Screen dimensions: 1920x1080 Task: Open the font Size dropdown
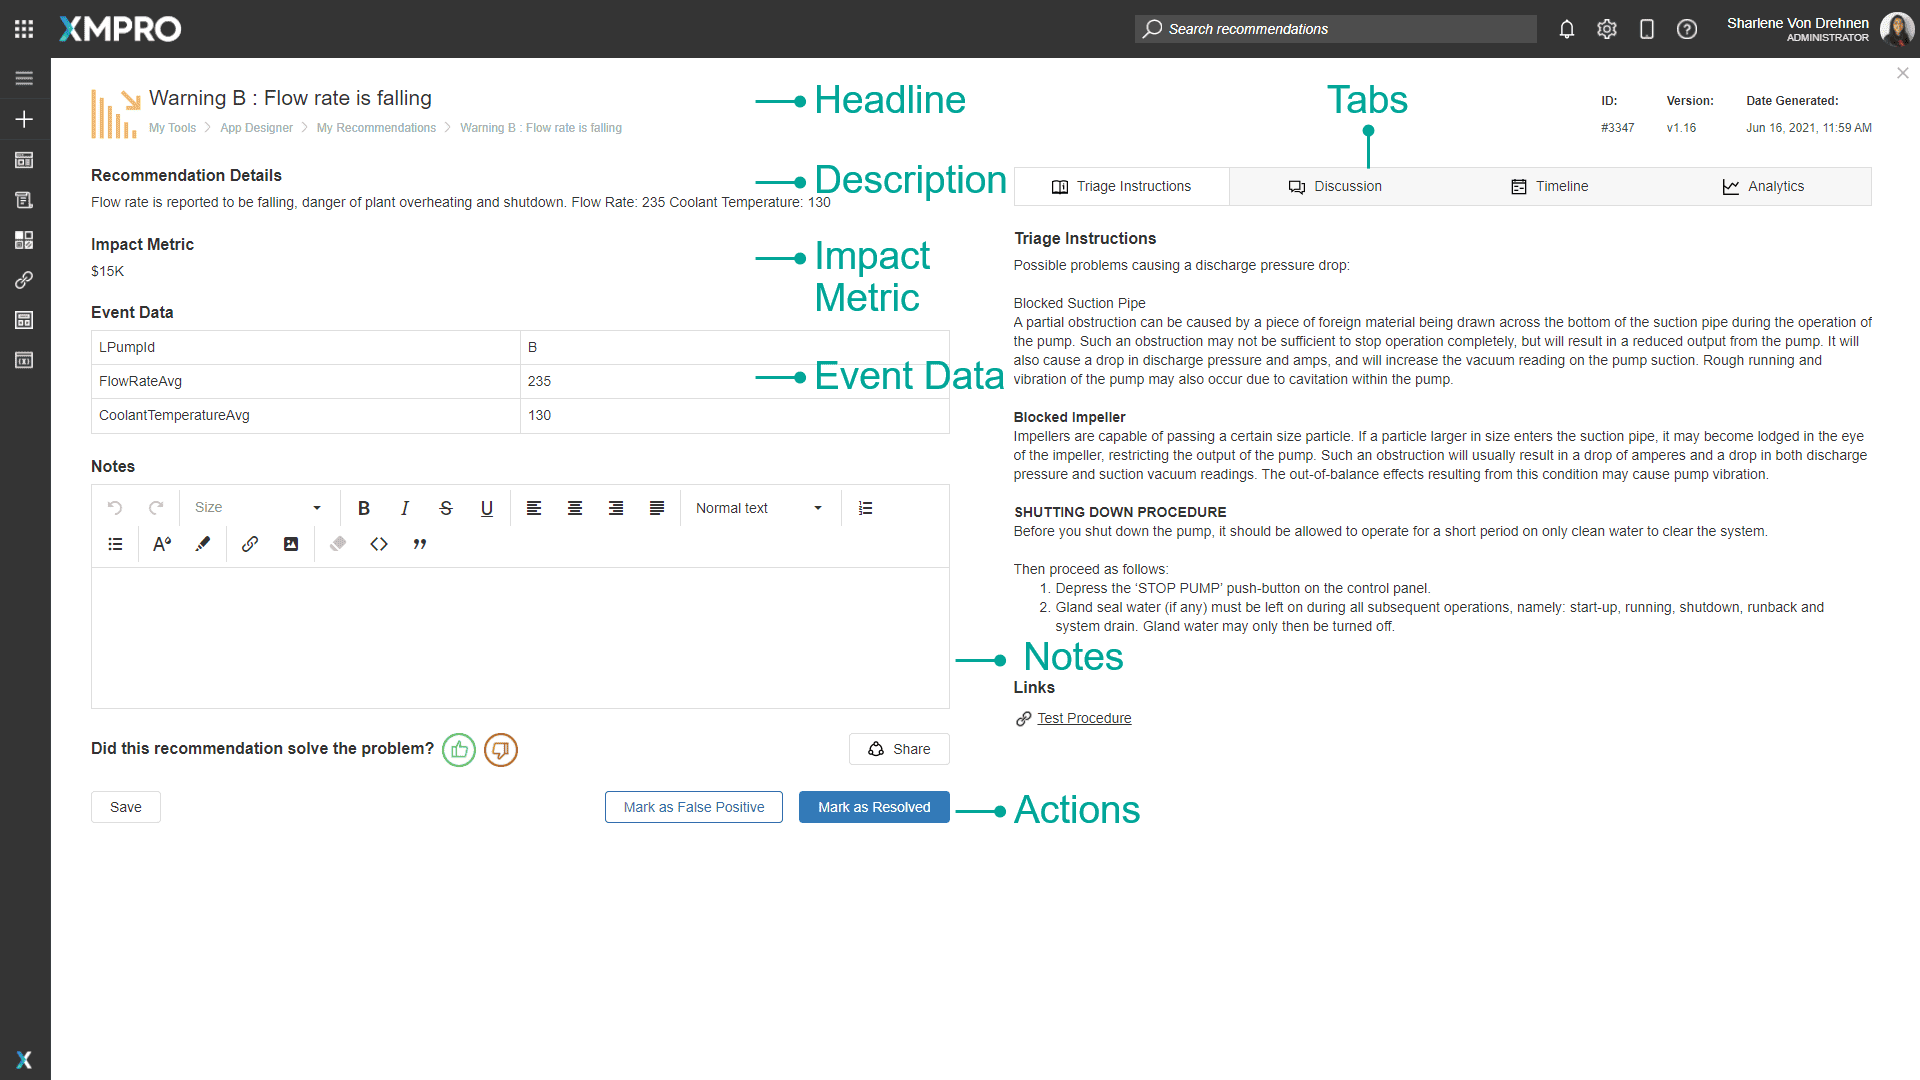[258, 508]
